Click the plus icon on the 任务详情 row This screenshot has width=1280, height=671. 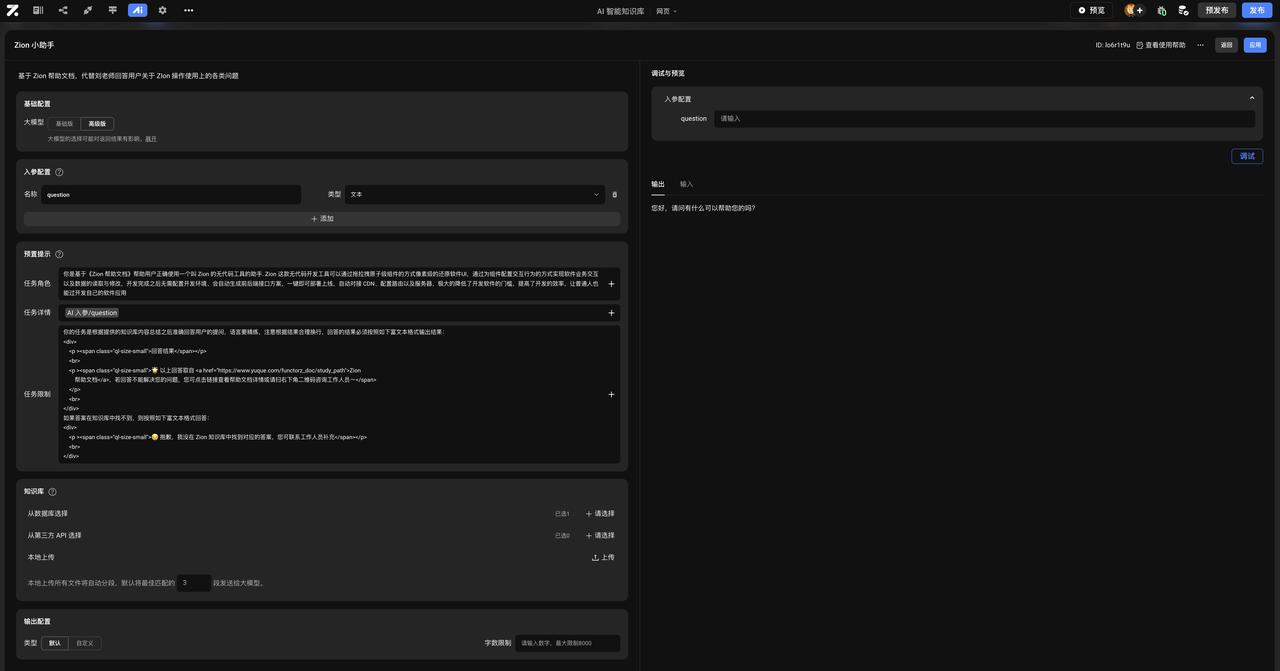tap(612, 313)
